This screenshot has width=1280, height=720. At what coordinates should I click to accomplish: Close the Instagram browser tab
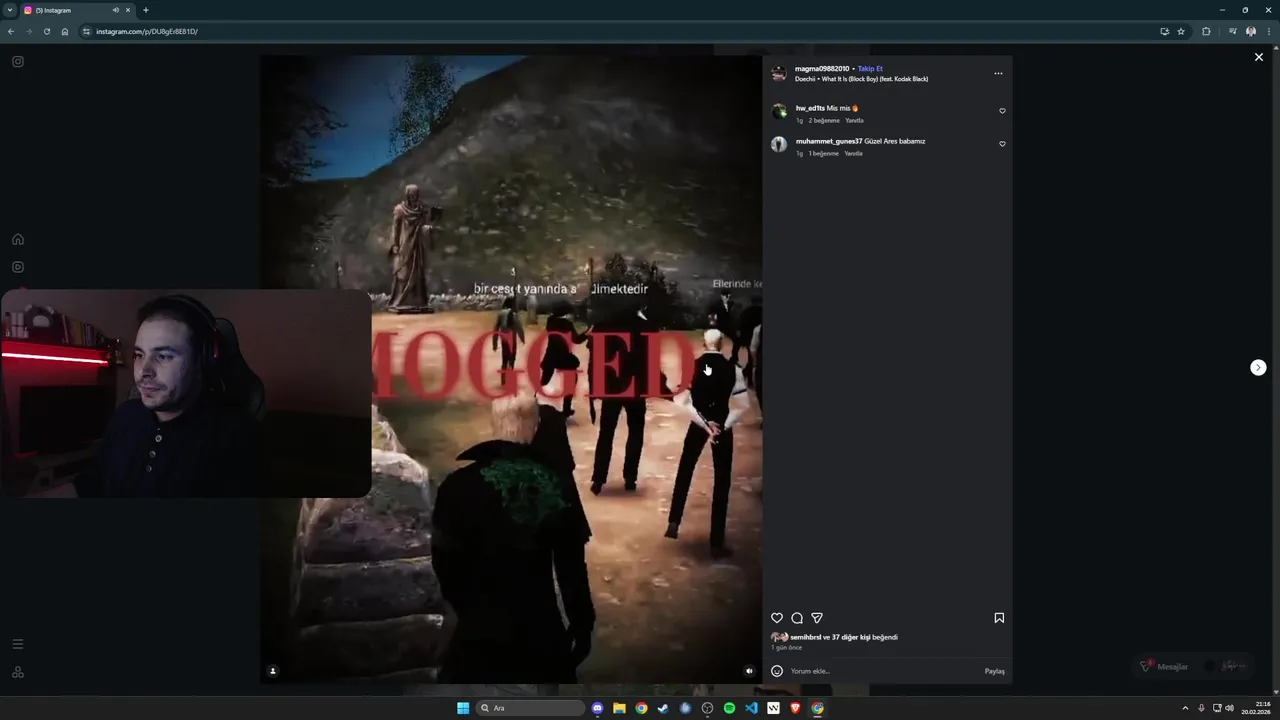(128, 10)
